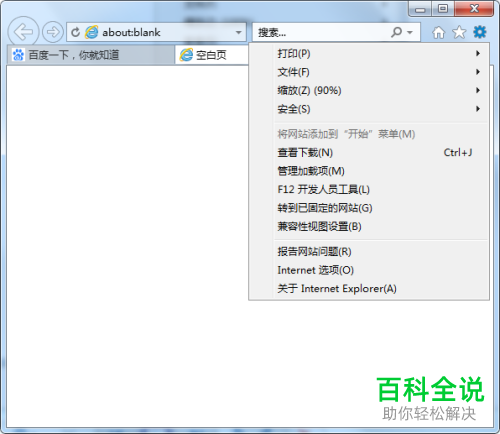Open the 安全(S) menu item

(x=369, y=109)
